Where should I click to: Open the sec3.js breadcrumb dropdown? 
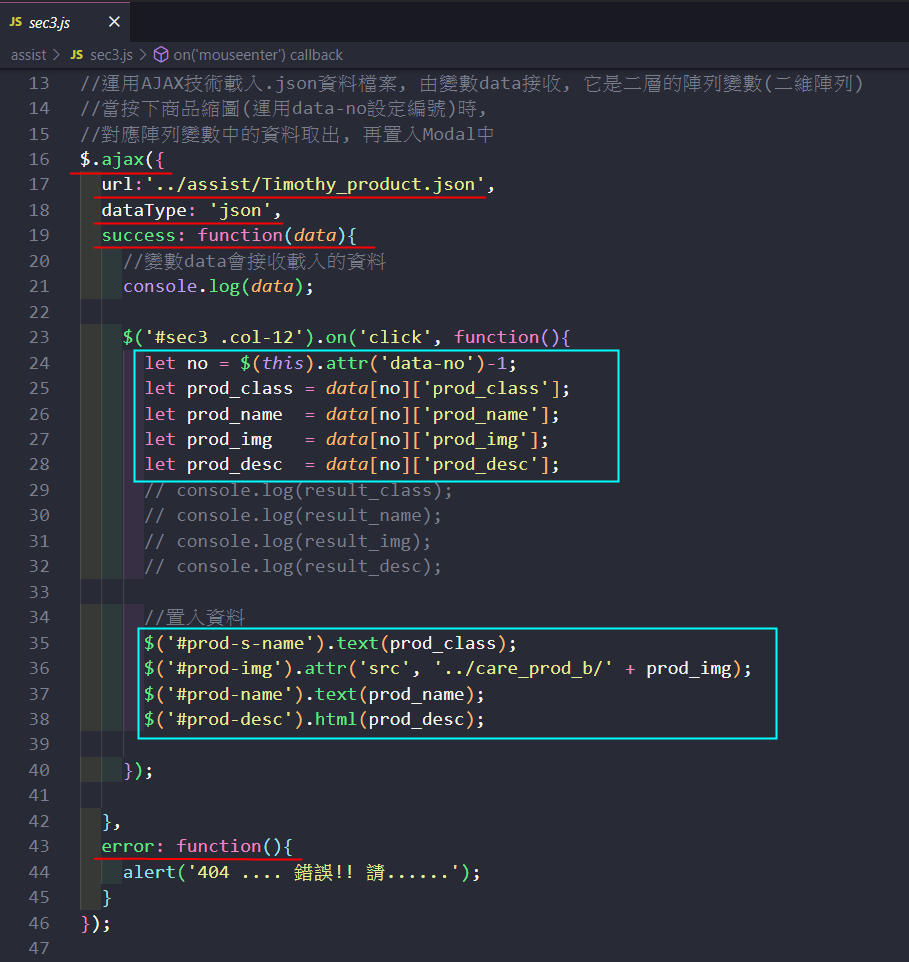click(110, 55)
